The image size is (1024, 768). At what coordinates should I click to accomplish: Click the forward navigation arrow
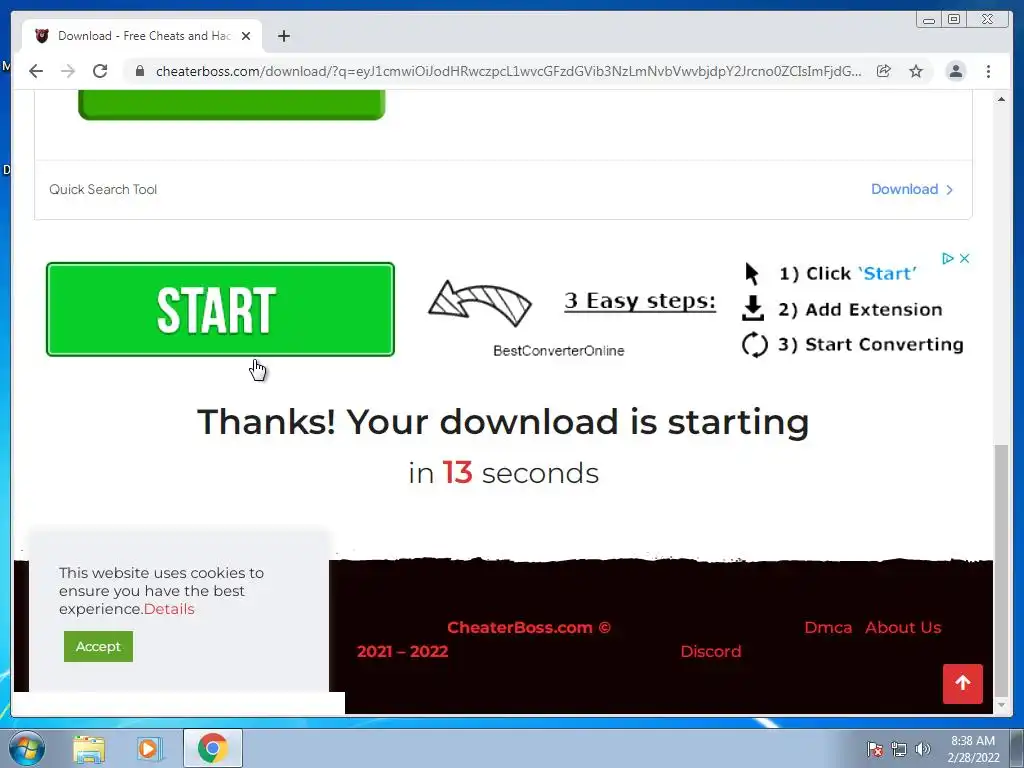[68, 71]
